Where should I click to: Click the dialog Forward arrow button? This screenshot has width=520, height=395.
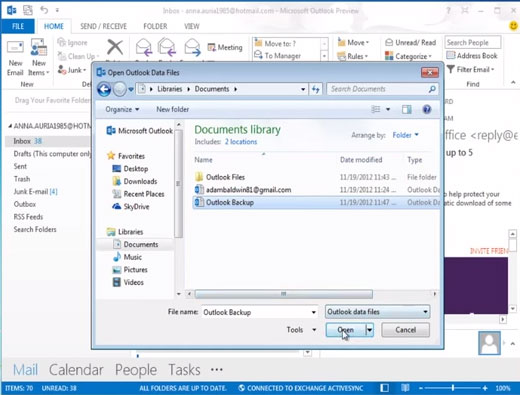(119, 89)
